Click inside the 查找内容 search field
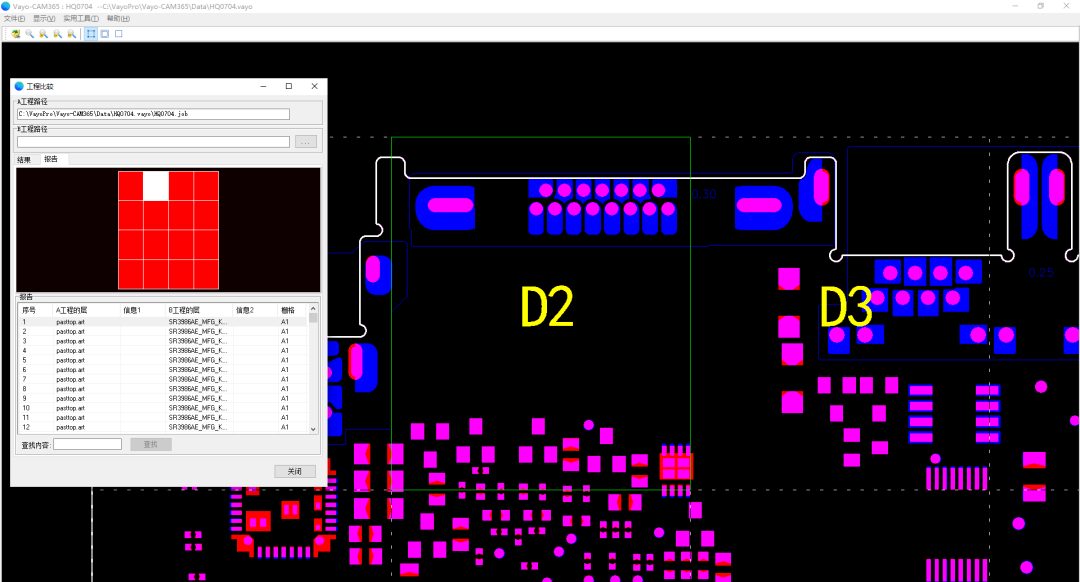 coord(87,444)
